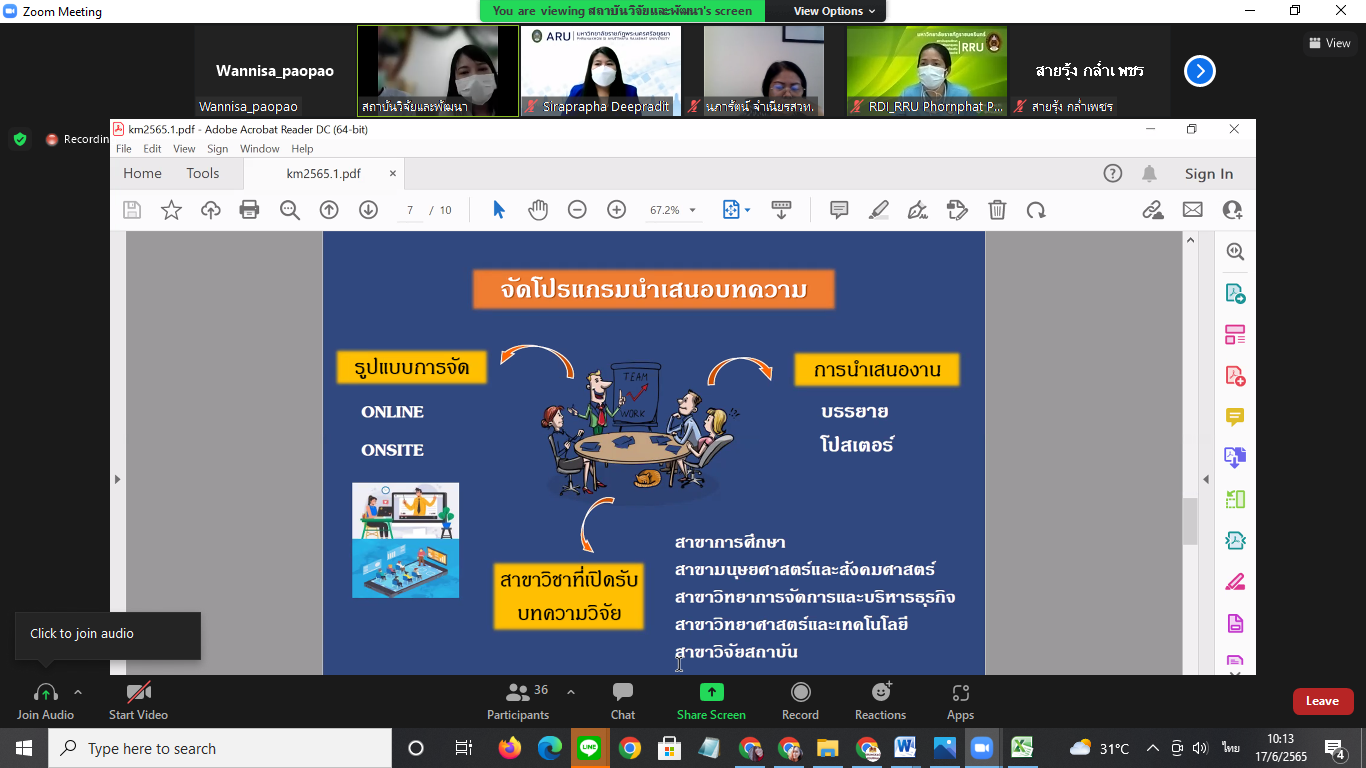Print the PDF with printer icon
Viewport: 1366px width, 768px height.
250,210
